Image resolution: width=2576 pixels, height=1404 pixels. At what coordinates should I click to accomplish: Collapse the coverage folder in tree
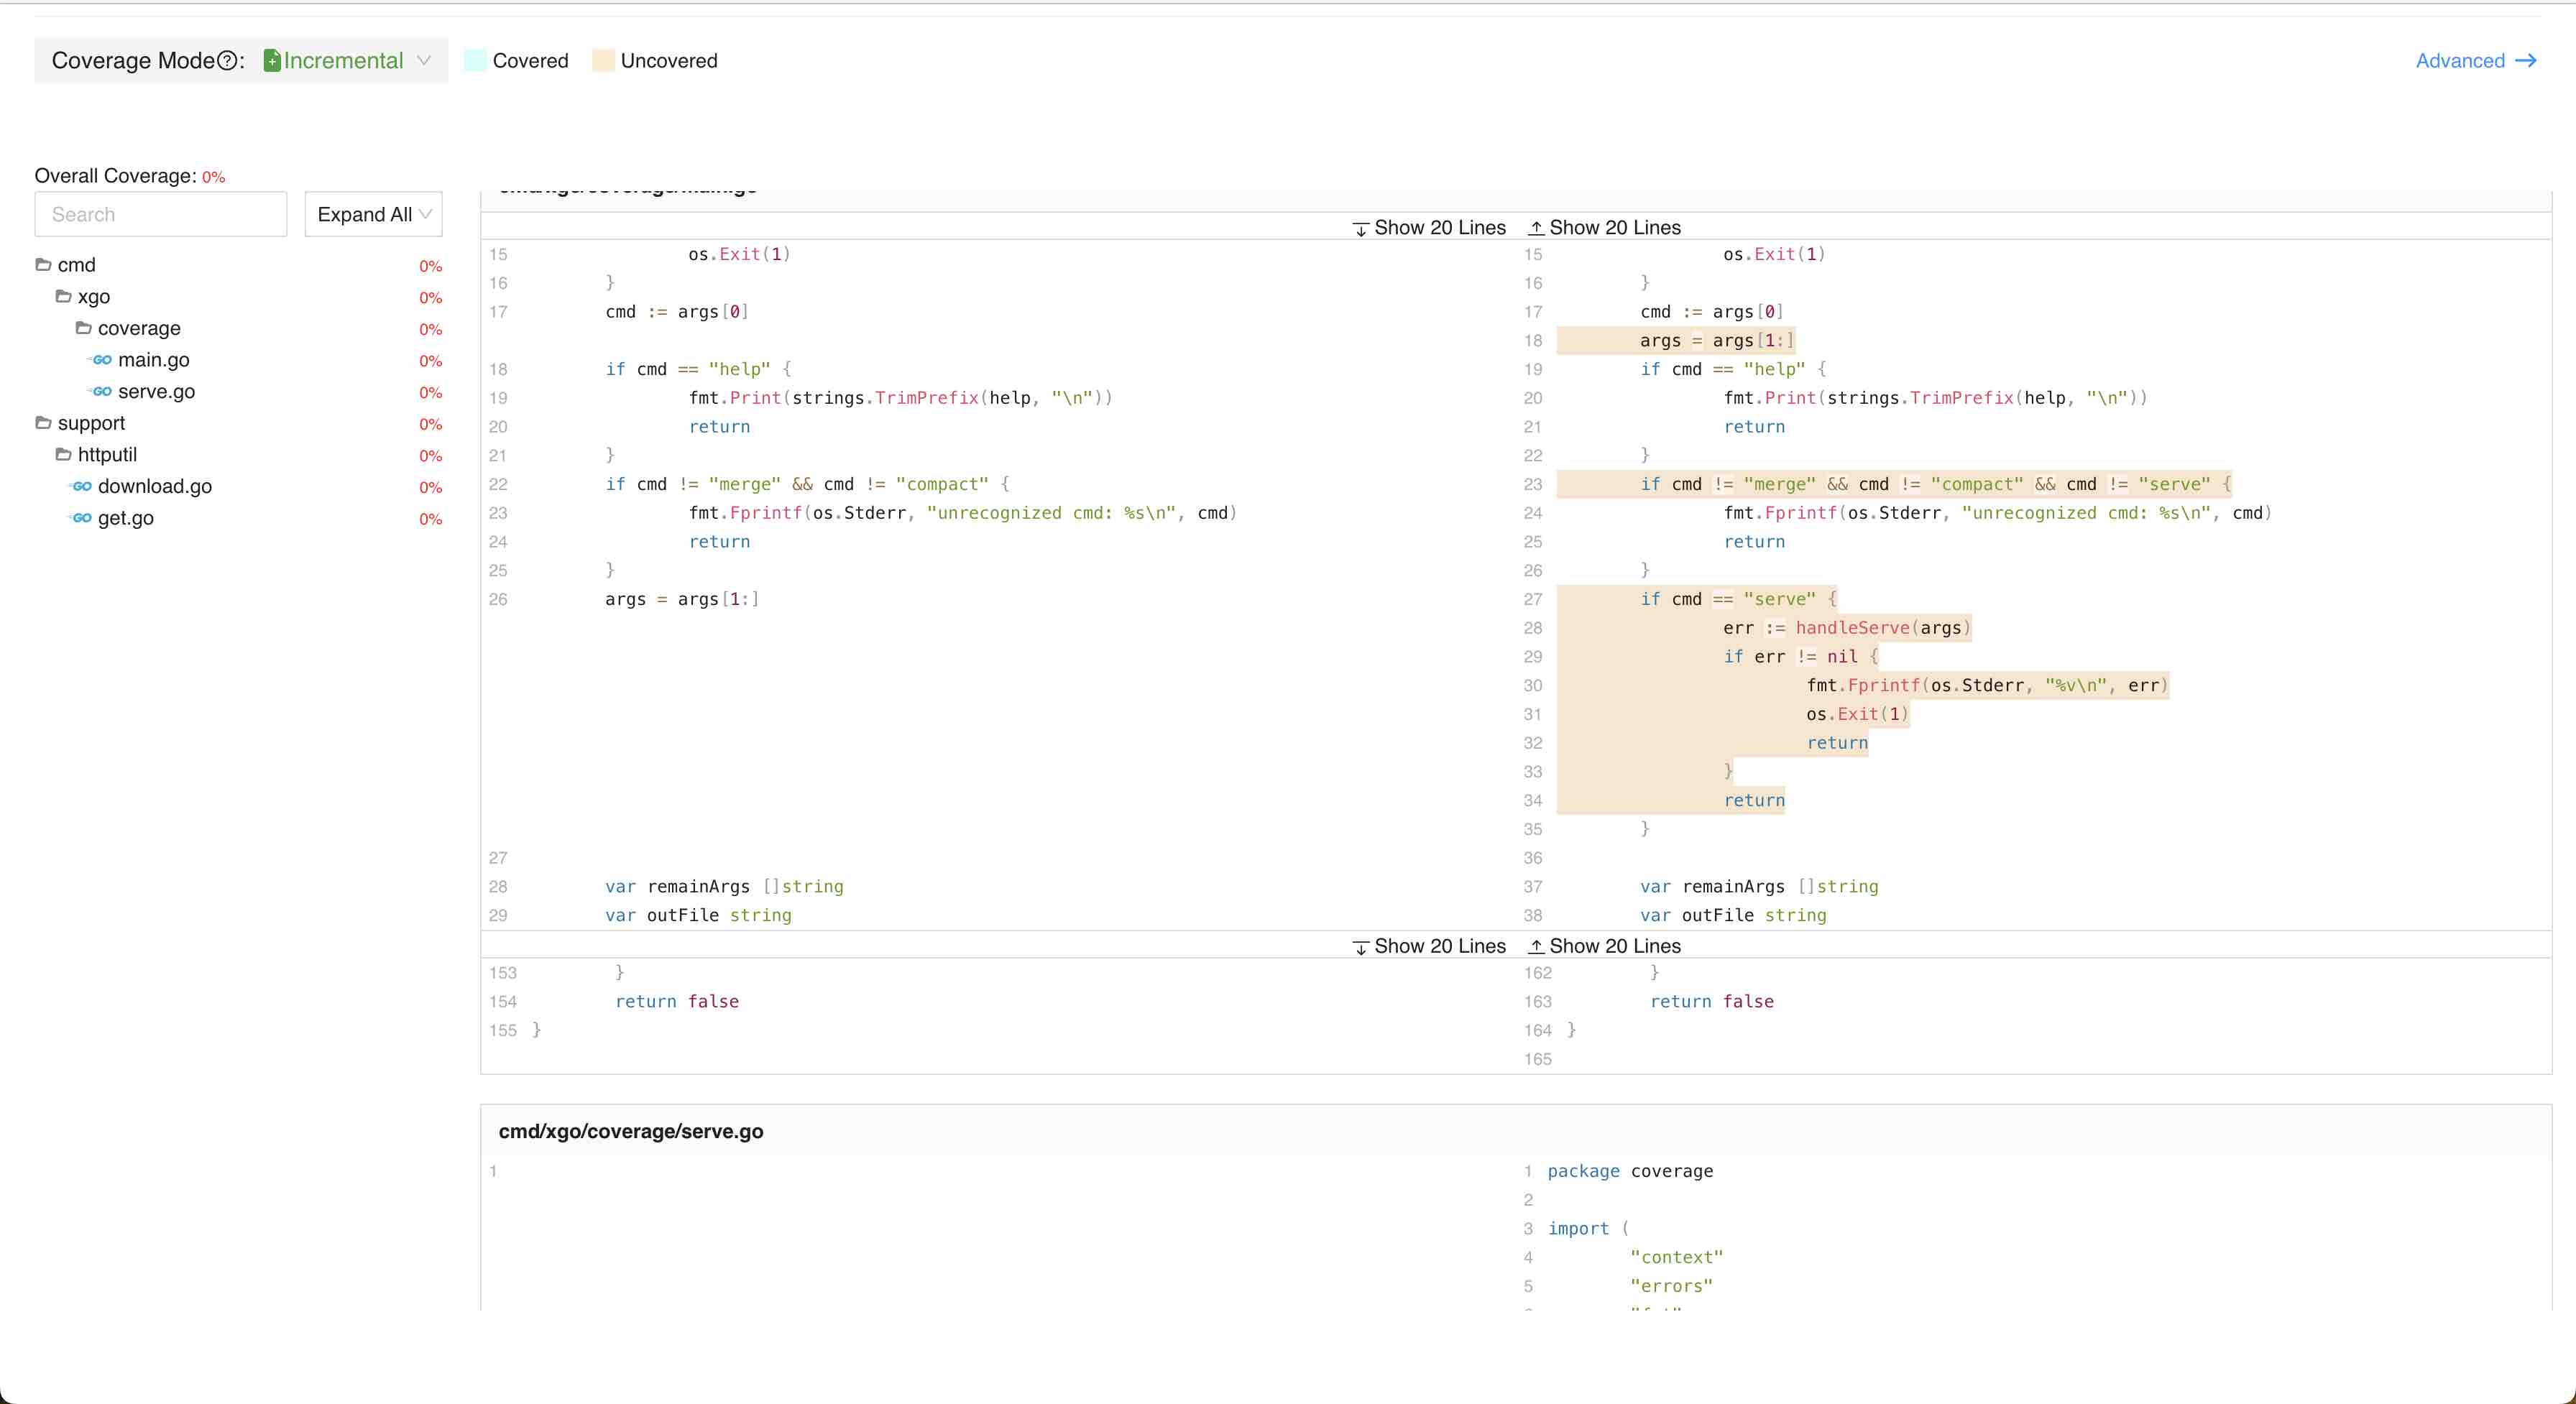click(x=83, y=328)
